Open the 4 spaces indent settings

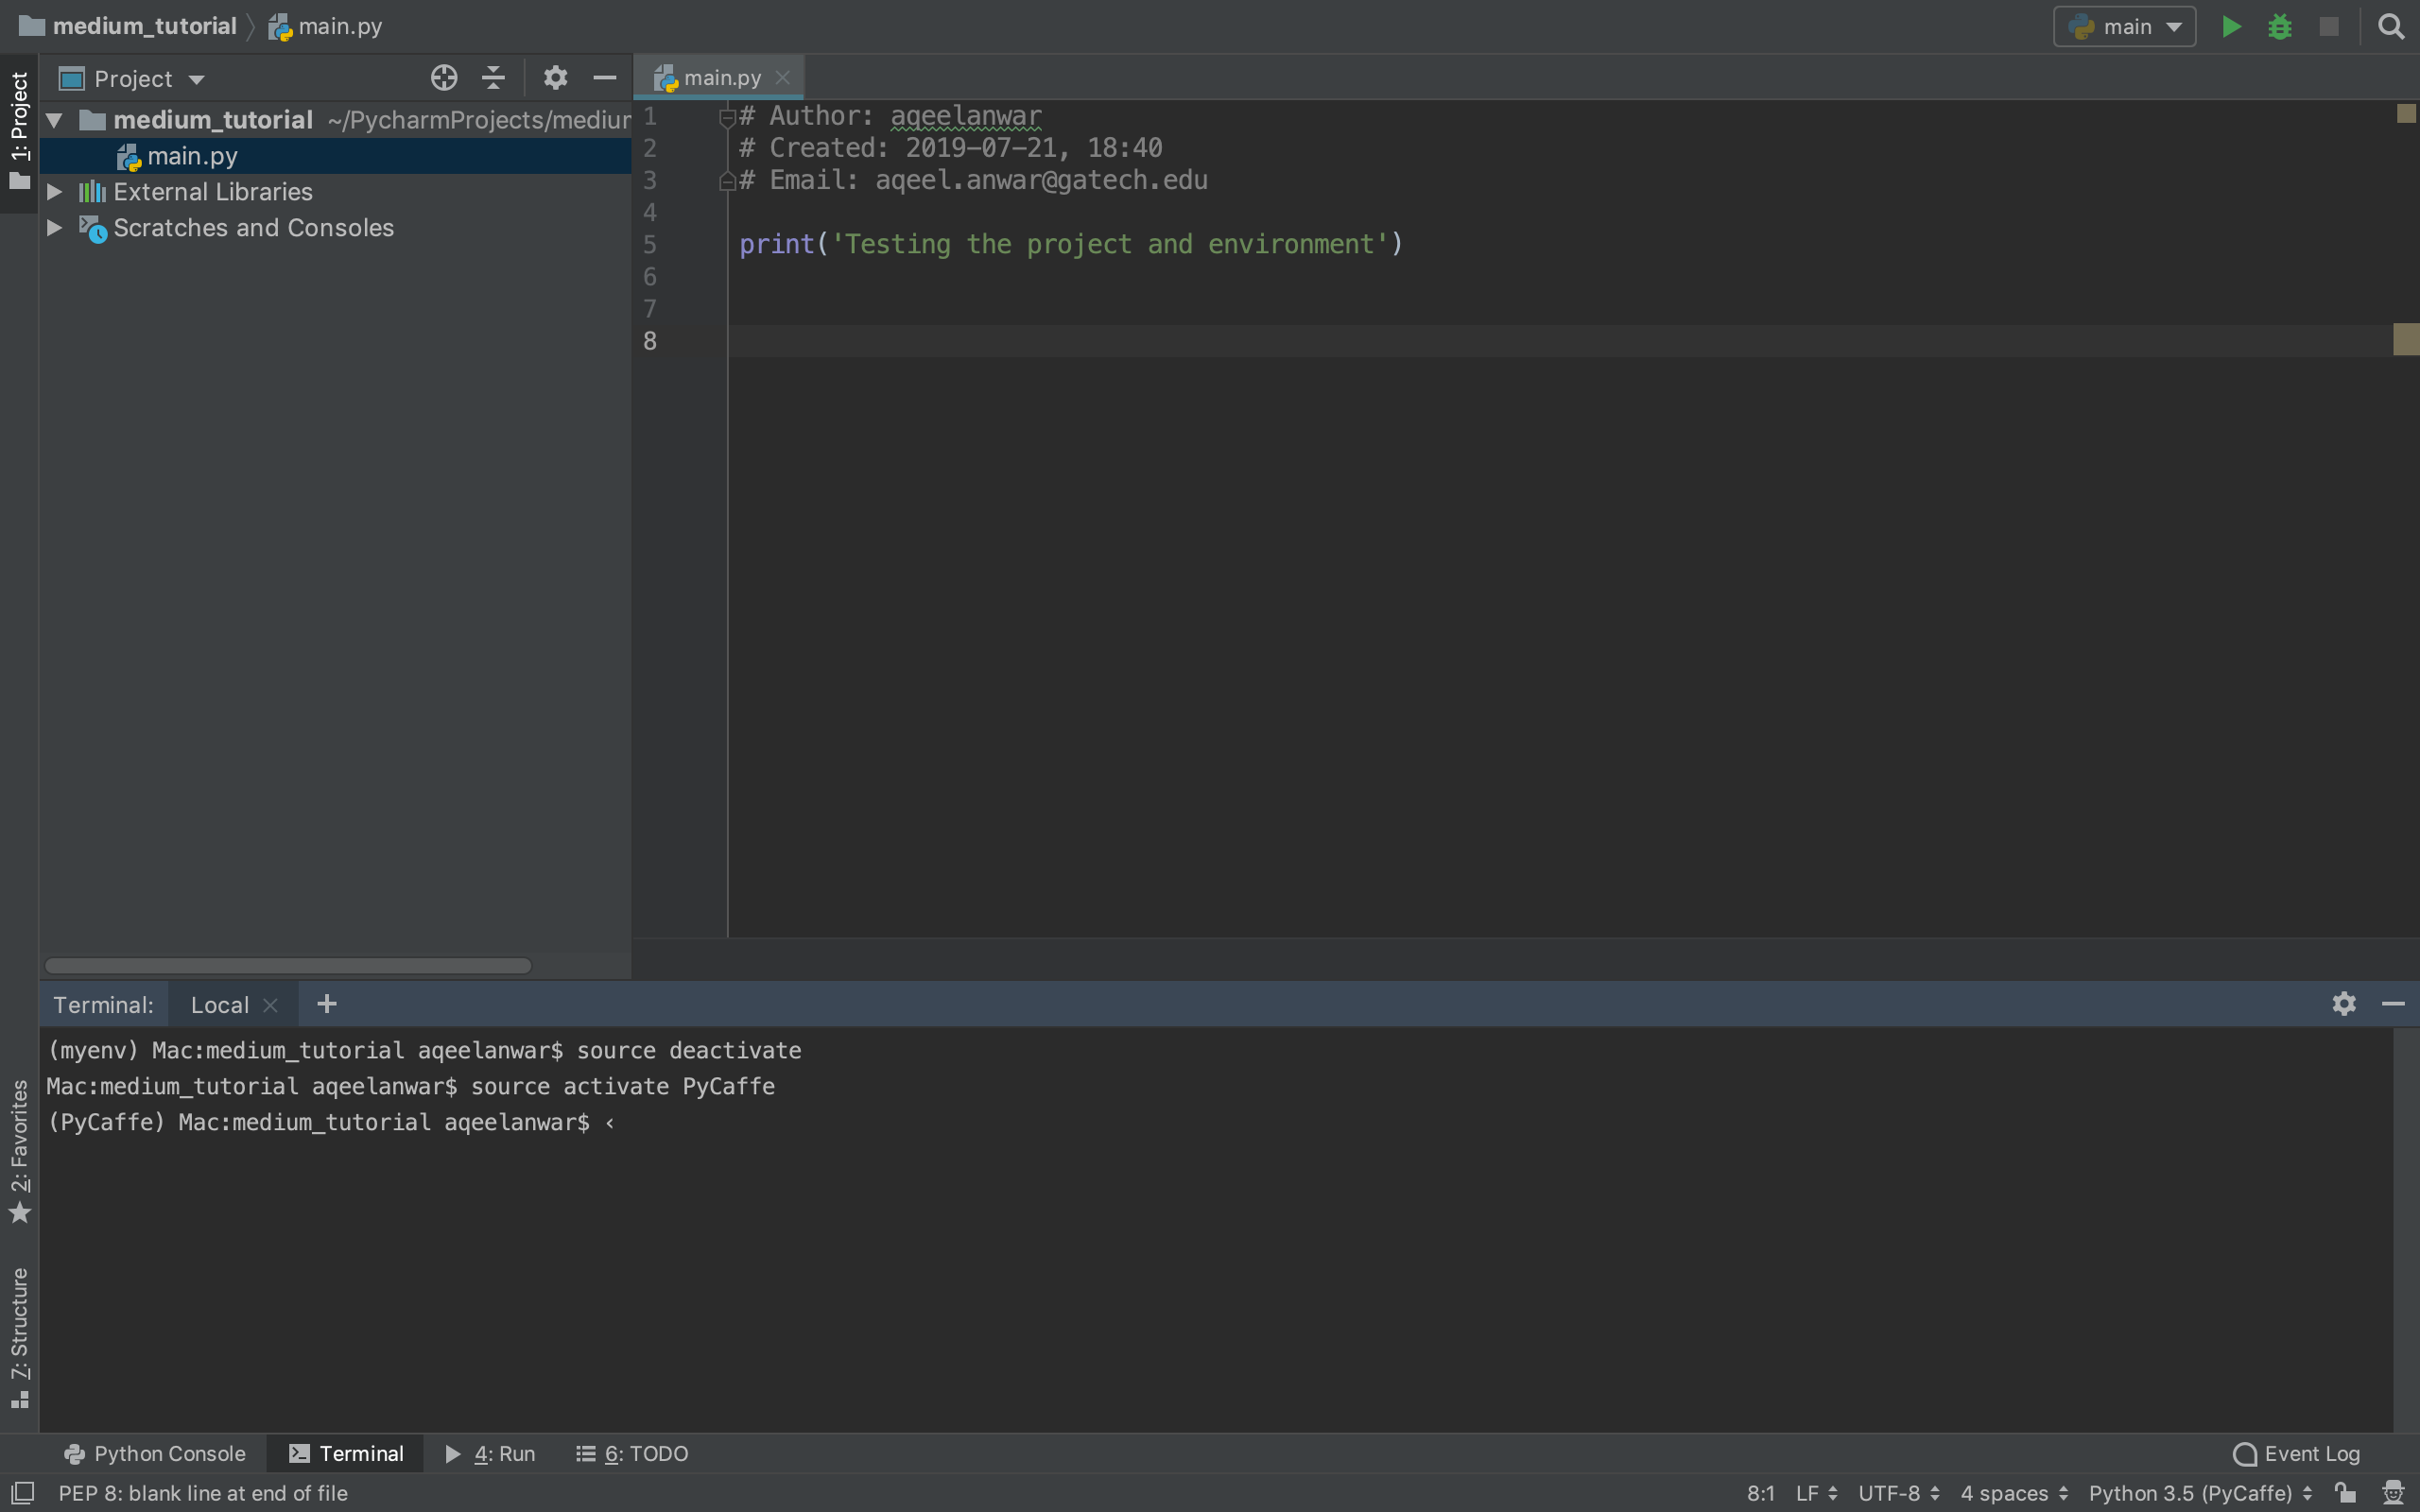point(2014,1492)
